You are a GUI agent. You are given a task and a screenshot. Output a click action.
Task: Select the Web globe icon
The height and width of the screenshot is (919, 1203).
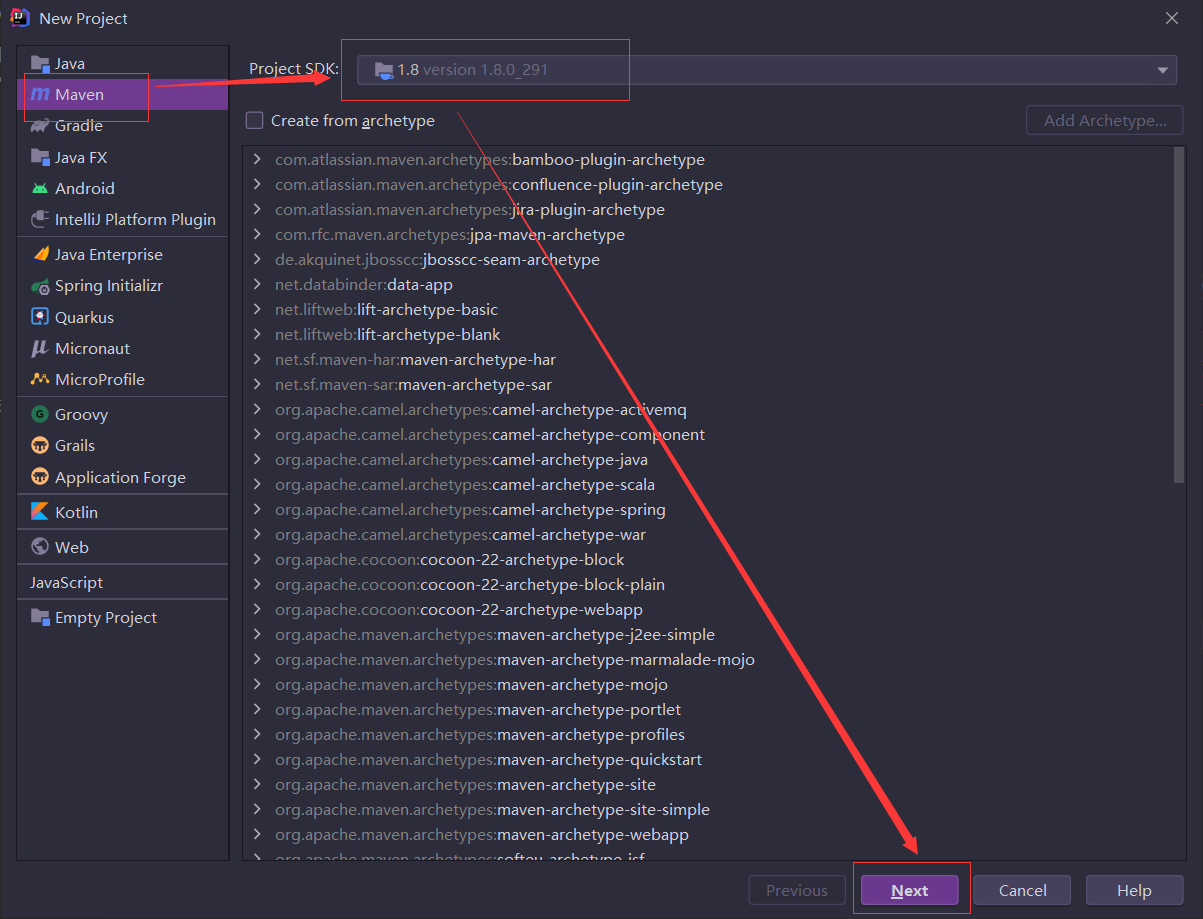point(40,547)
